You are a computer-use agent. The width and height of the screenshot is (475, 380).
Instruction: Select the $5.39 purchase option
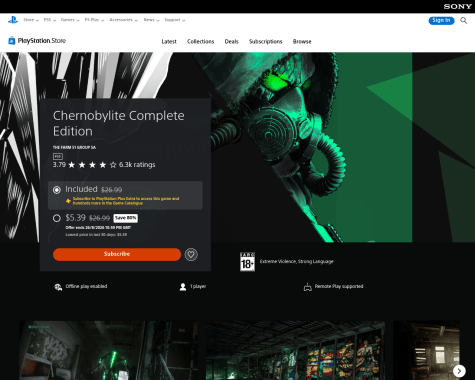(x=57, y=218)
